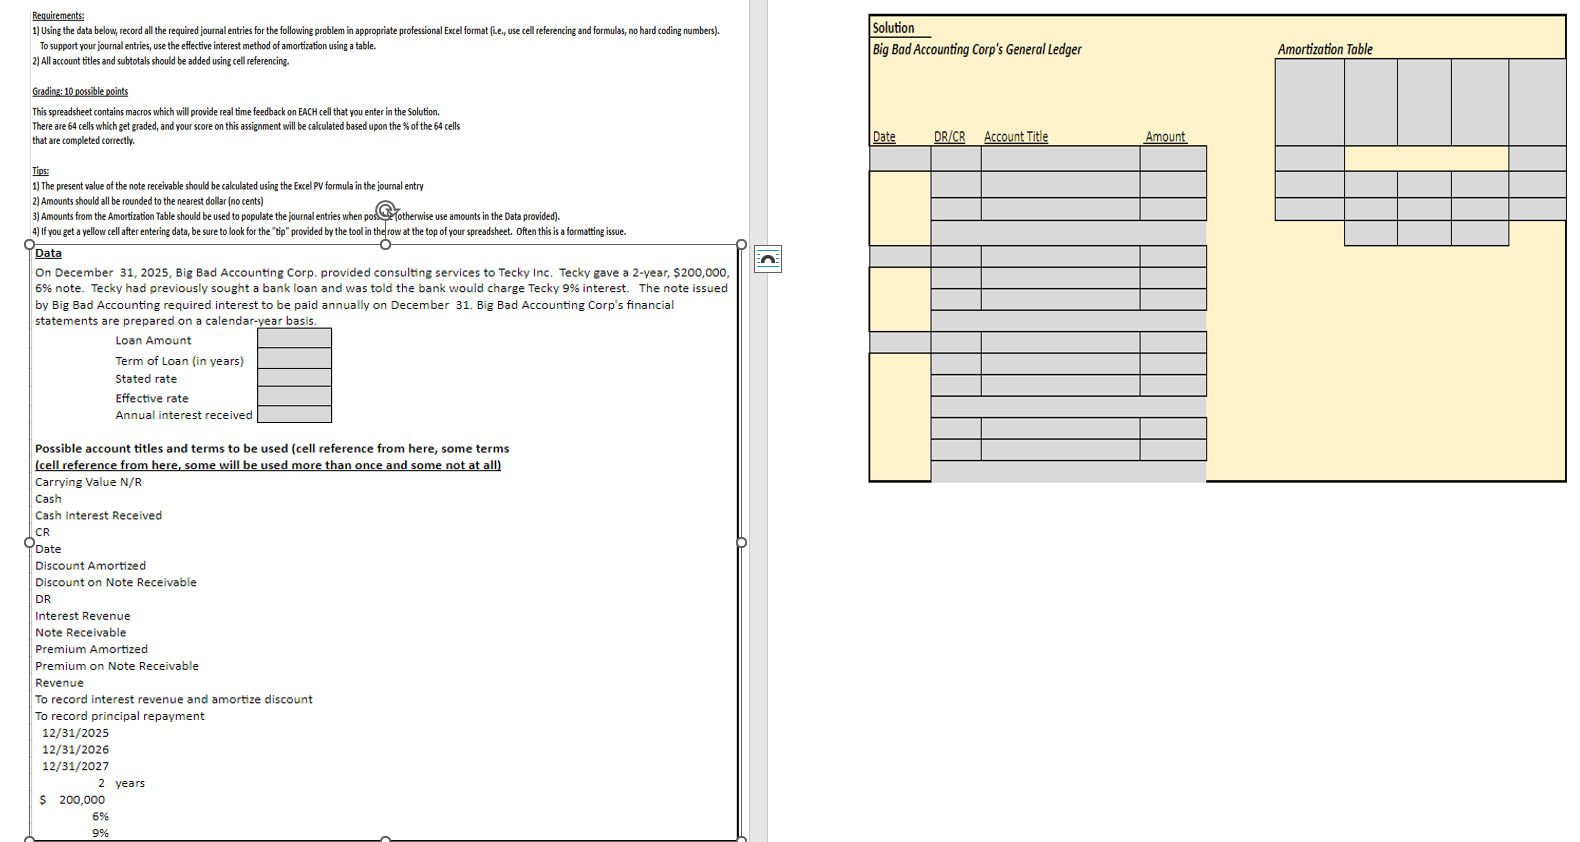Viewport: 1580px width, 842px height.
Task: Click the 'Interest Revenue' neighbor 'DR' term
Action: pos(43,600)
